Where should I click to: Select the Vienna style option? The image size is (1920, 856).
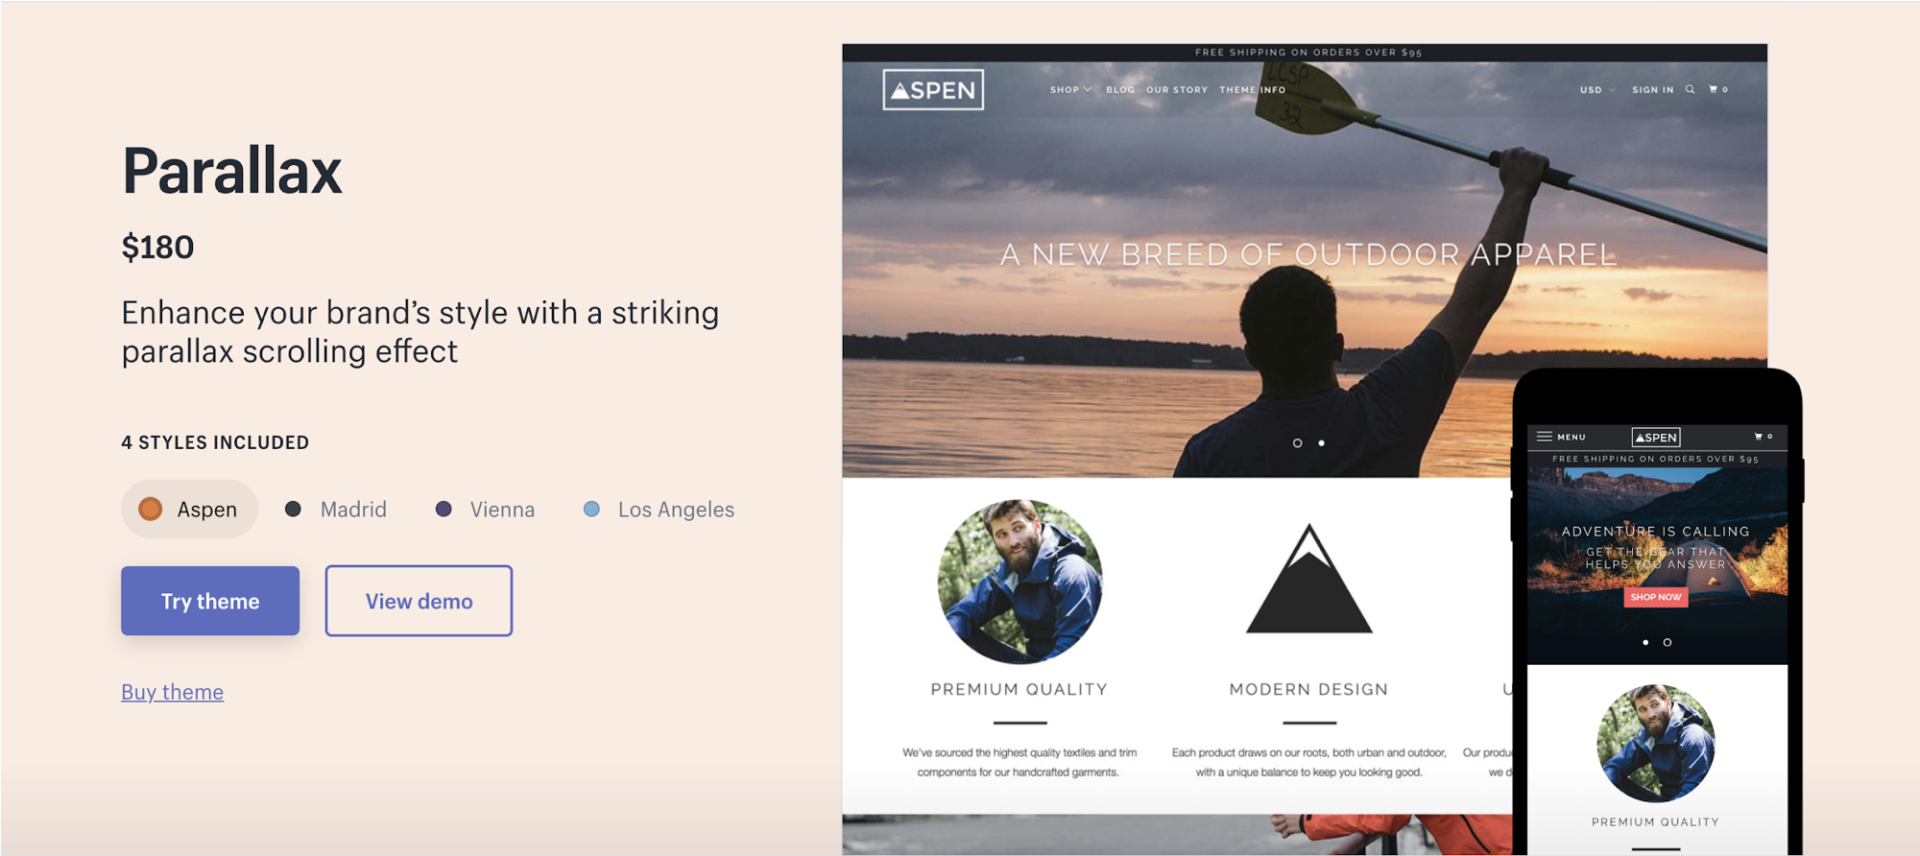(486, 509)
